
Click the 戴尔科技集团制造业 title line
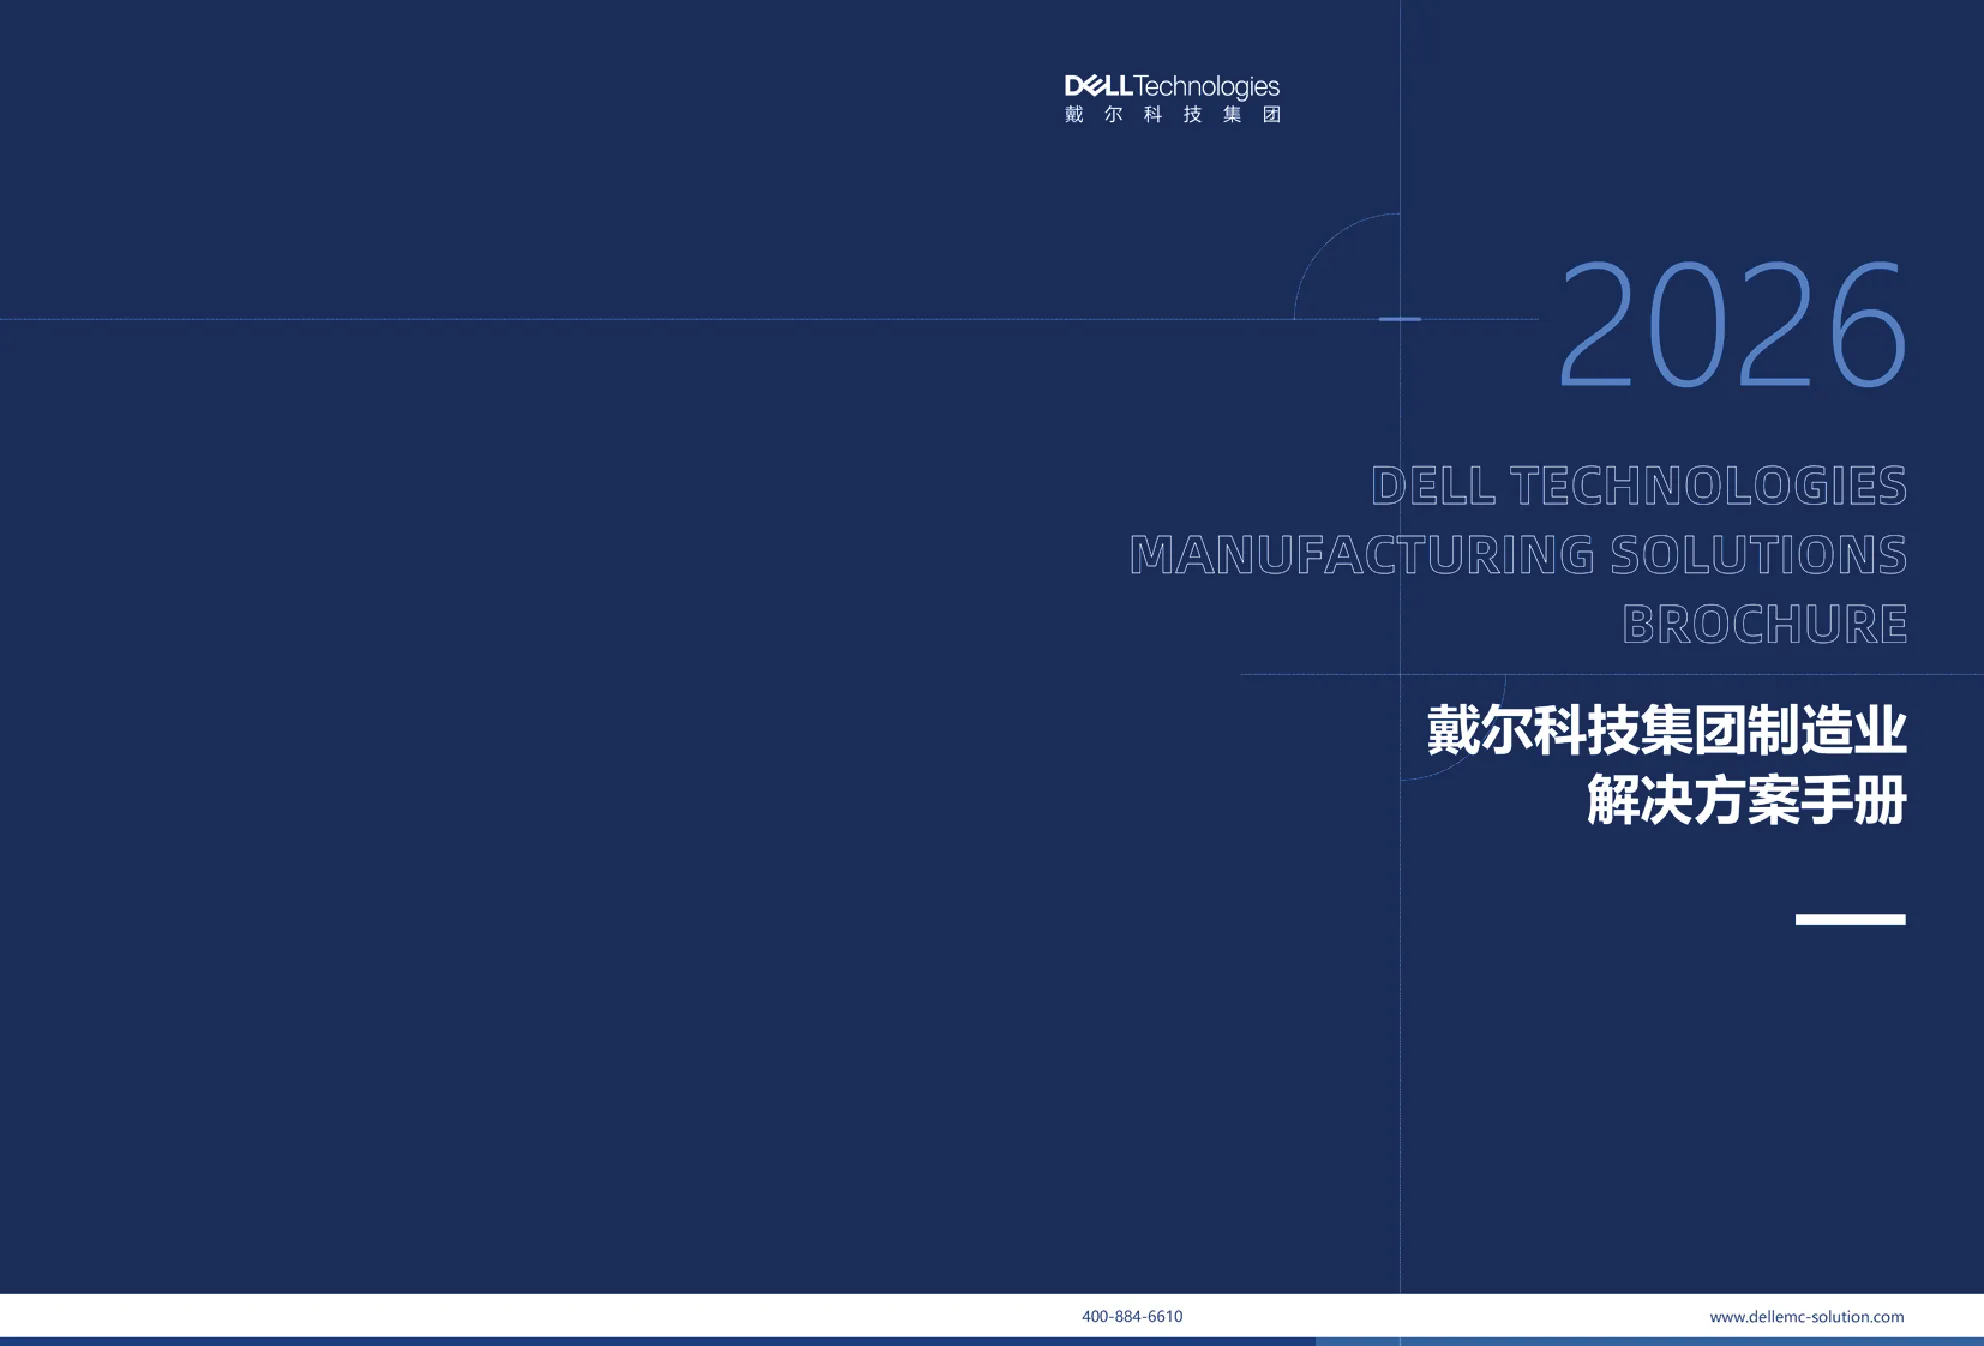coord(1667,730)
